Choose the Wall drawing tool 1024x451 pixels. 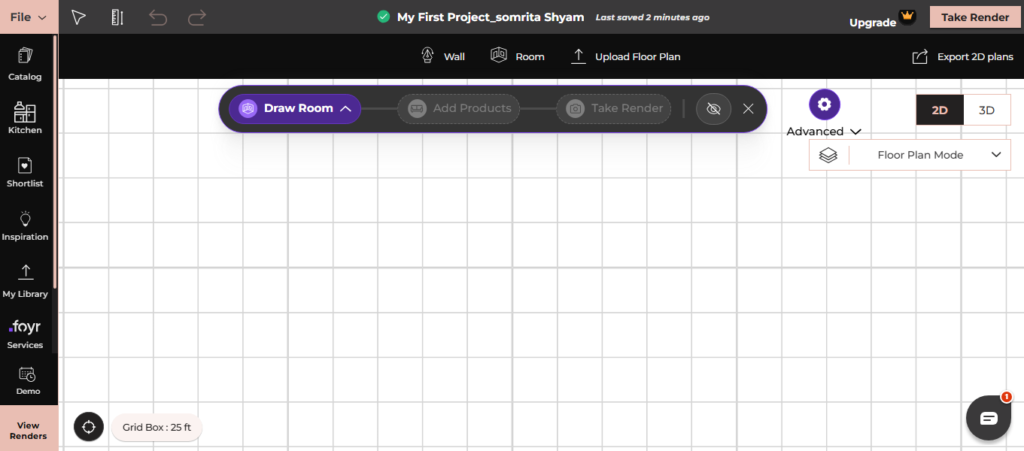(x=443, y=56)
